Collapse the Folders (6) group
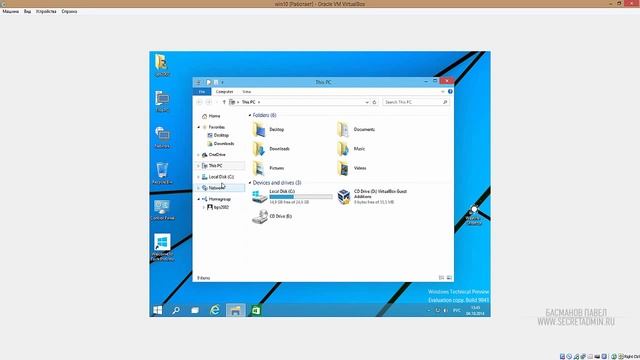This screenshot has height=360, width=640. point(250,116)
